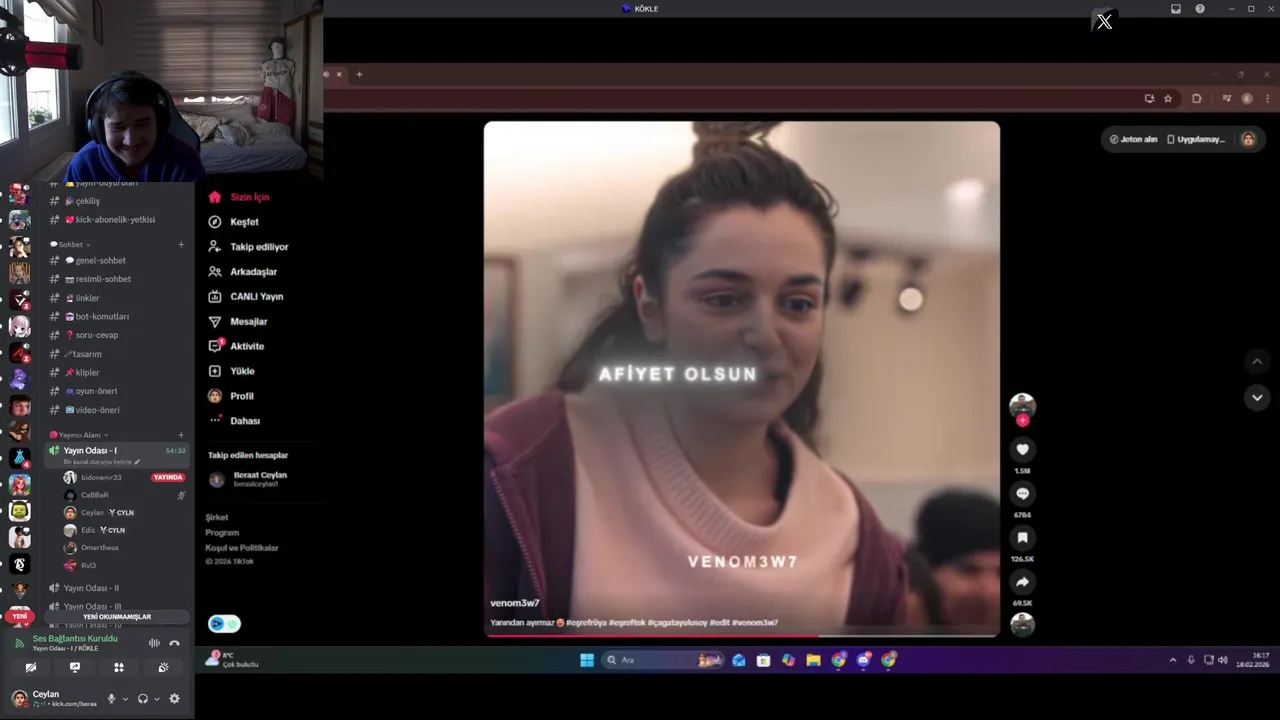The height and width of the screenshot is (720, 1280).
Task: Collapse the Yayıncı Alanı category
Action: pyautogui.click(x=79, y=435)
